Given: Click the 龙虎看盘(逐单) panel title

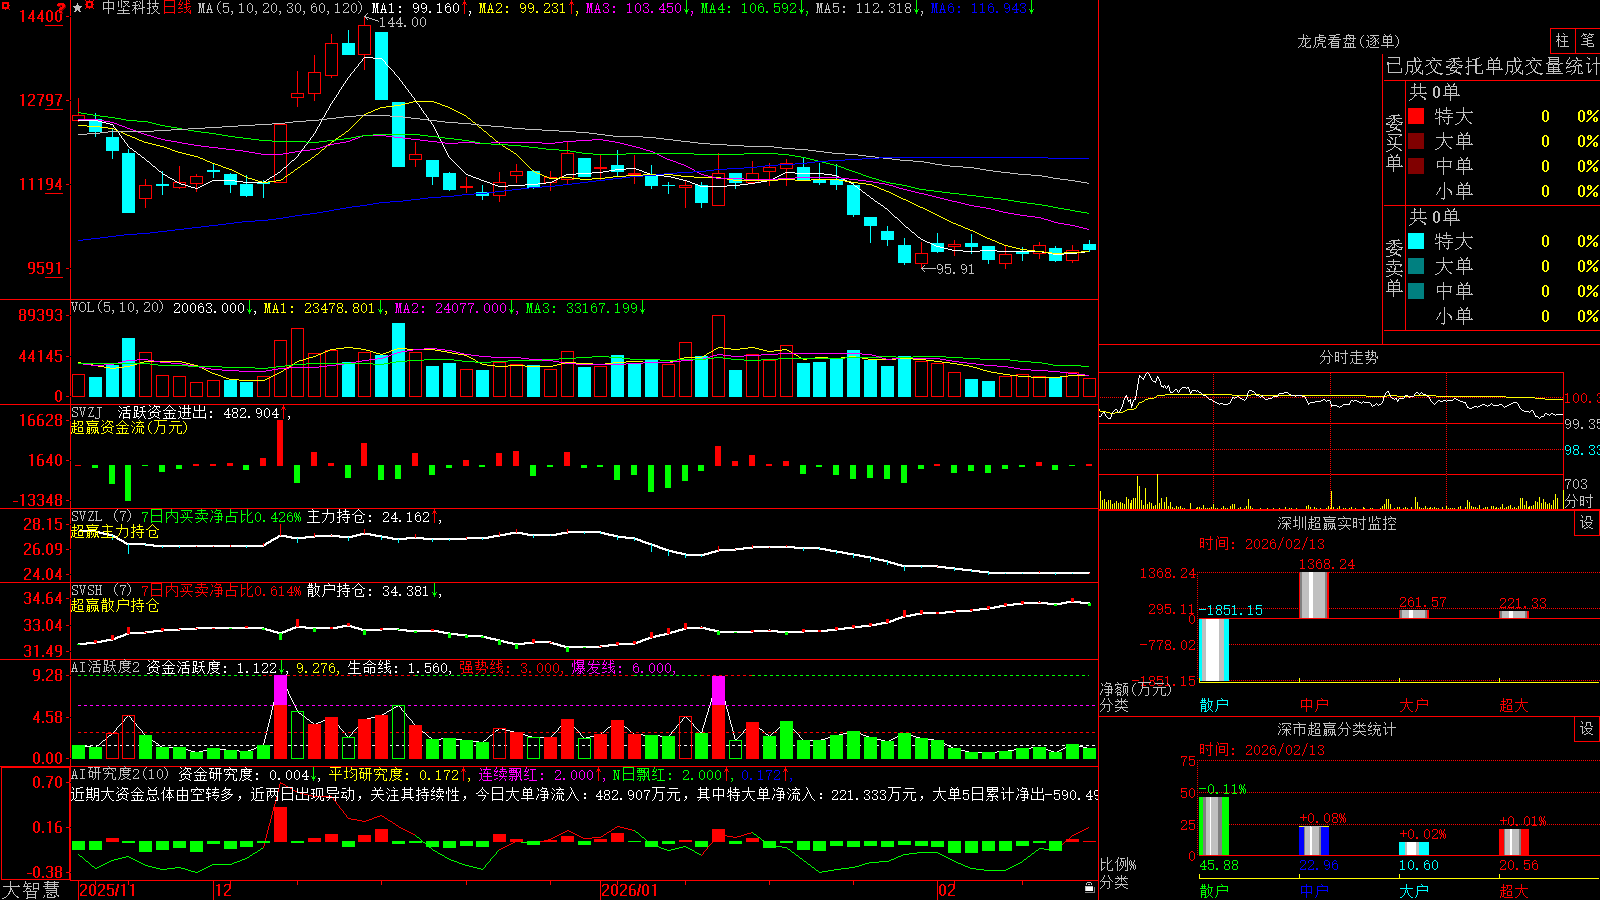Looking at the screenshot, I should pos(1348,41).
